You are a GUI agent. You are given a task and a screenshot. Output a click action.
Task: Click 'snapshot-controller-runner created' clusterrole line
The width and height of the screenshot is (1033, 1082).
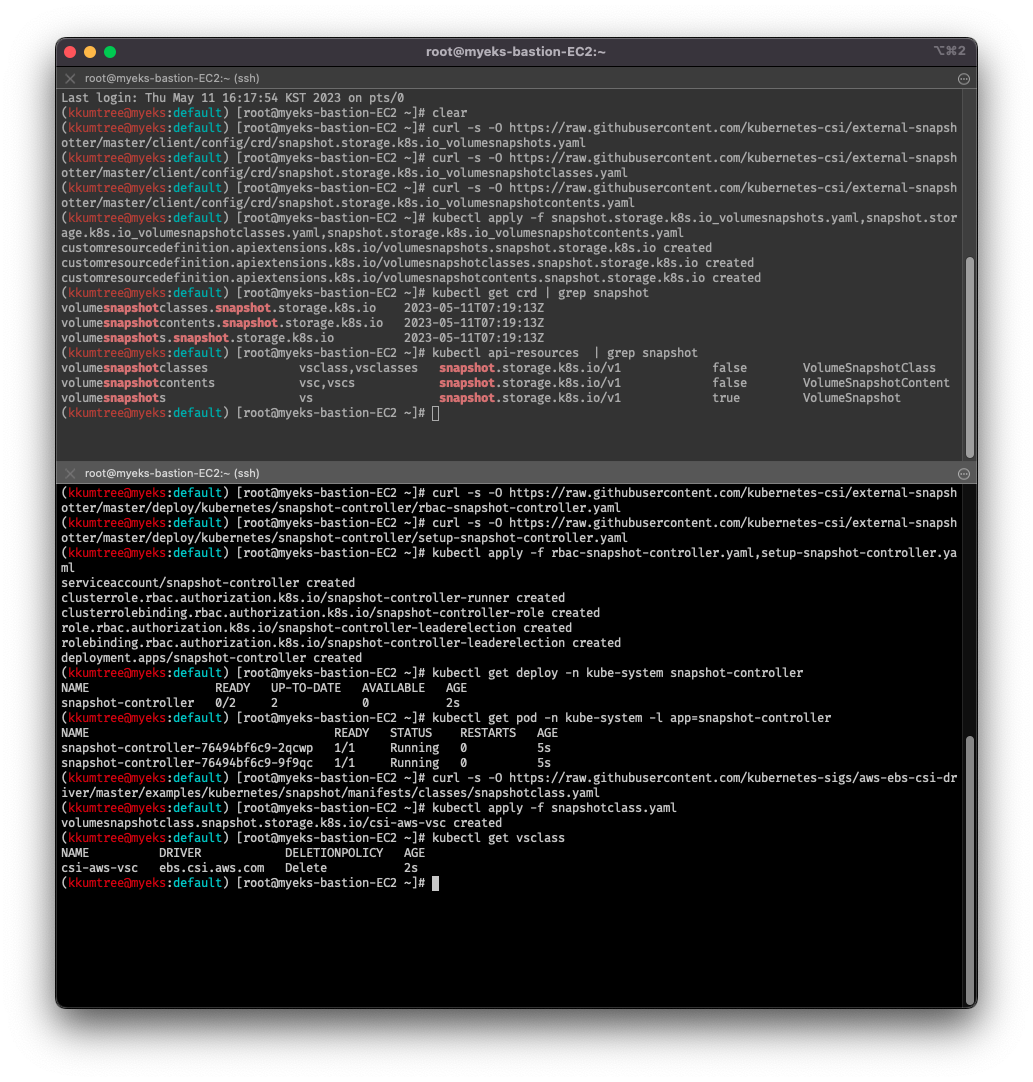tap(313, 598)
